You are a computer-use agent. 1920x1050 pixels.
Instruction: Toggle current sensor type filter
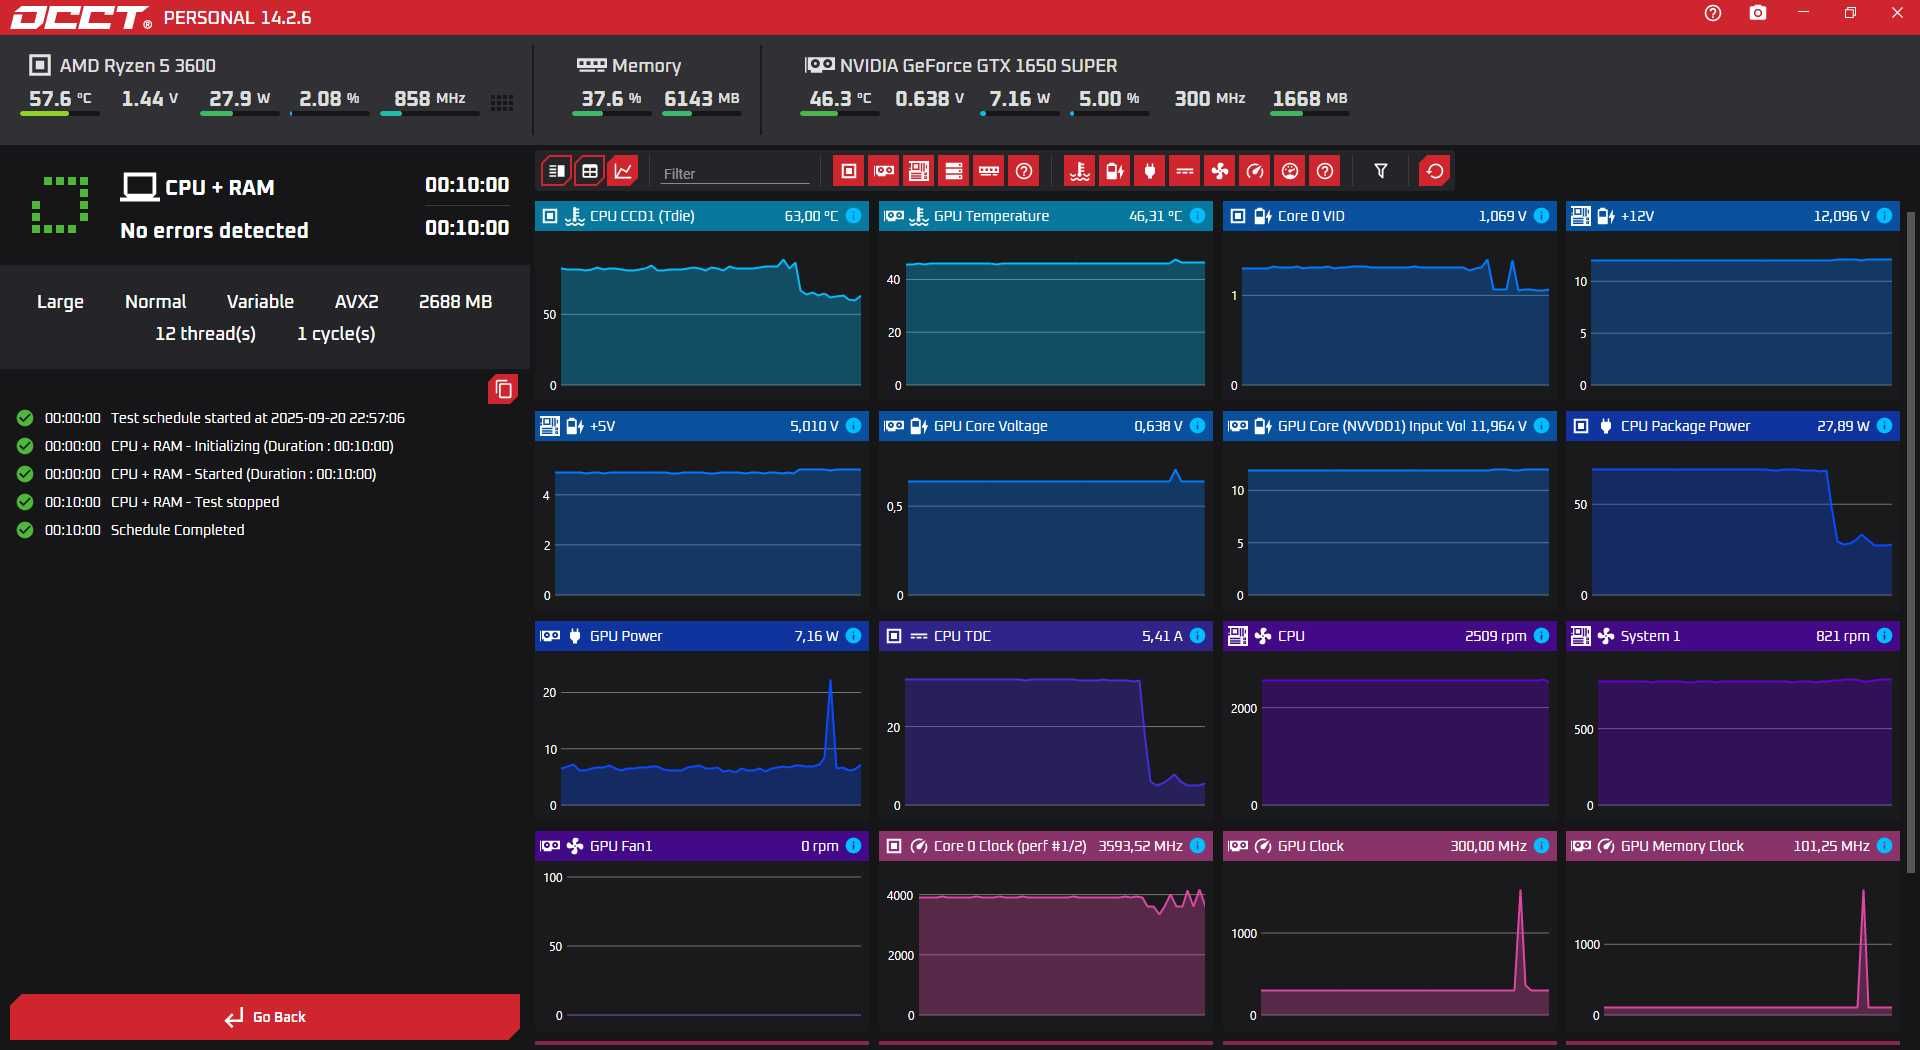[x=1185, y=171]
